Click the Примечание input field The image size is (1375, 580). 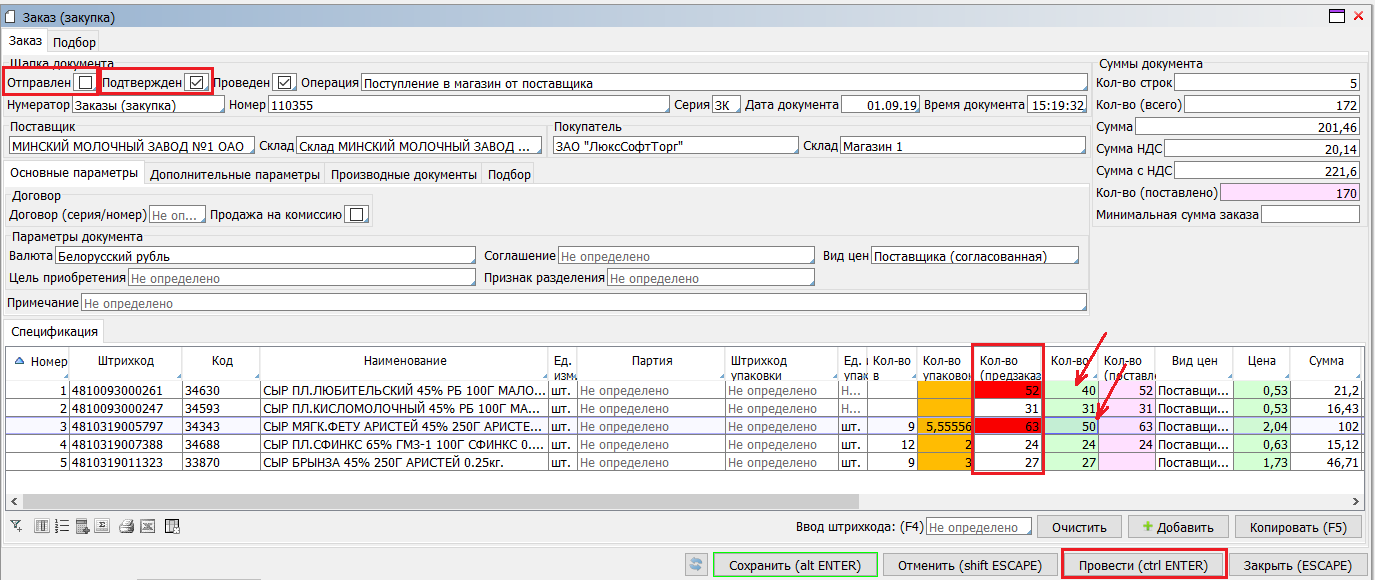582,303
